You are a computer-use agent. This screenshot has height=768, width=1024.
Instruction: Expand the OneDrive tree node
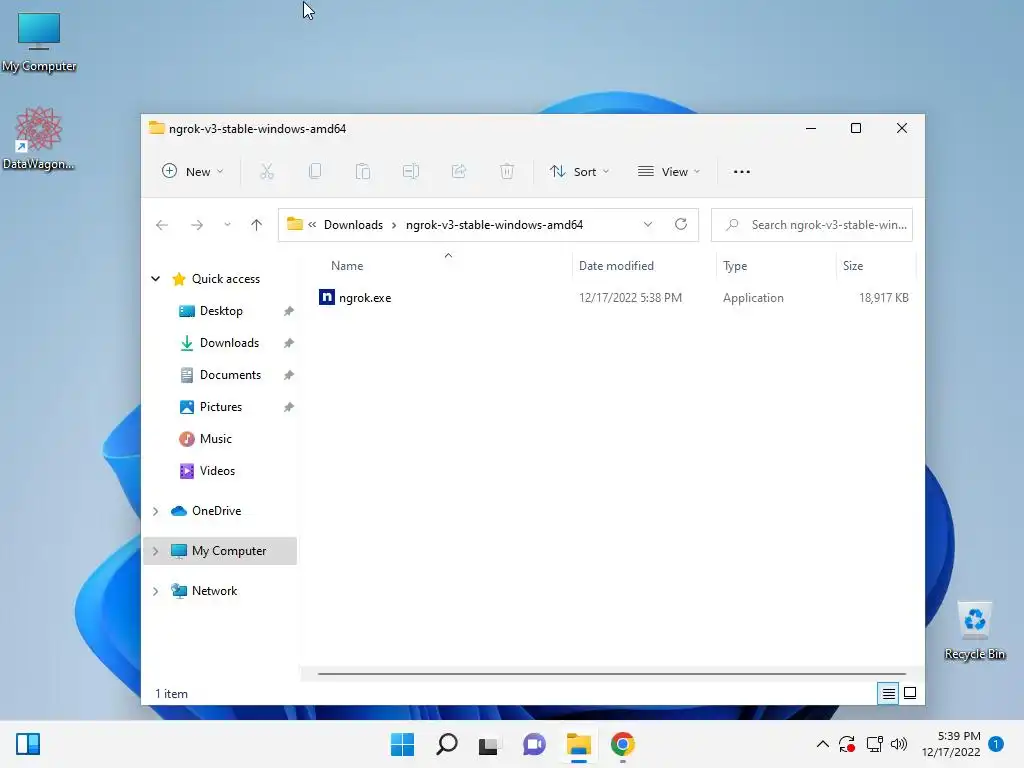(x=155, y=511)
